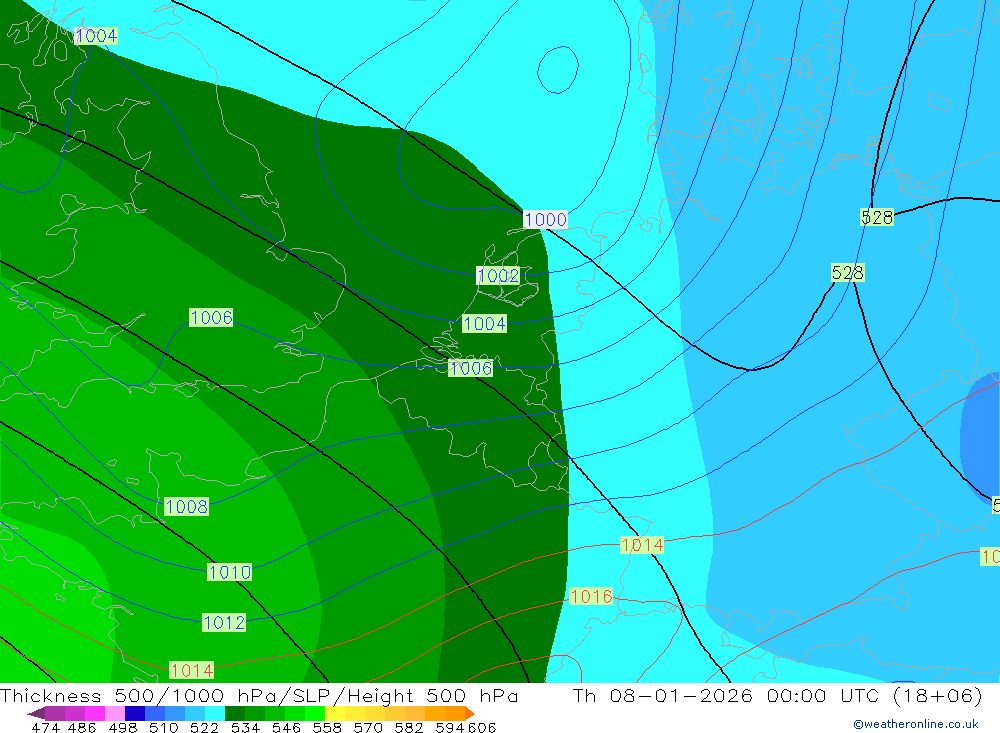Viewport: 1000px width, 733px height.
Task: Click the 1006 label over Wales
Action: click(211, 317)
